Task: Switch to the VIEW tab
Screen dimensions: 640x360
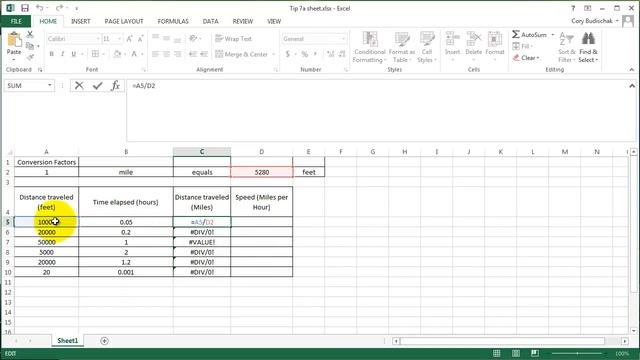Action: (274, 21)
